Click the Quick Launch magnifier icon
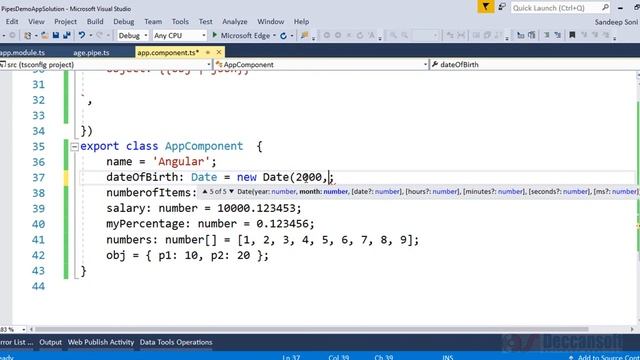640x360 pixels. click(x=605, y=7)
